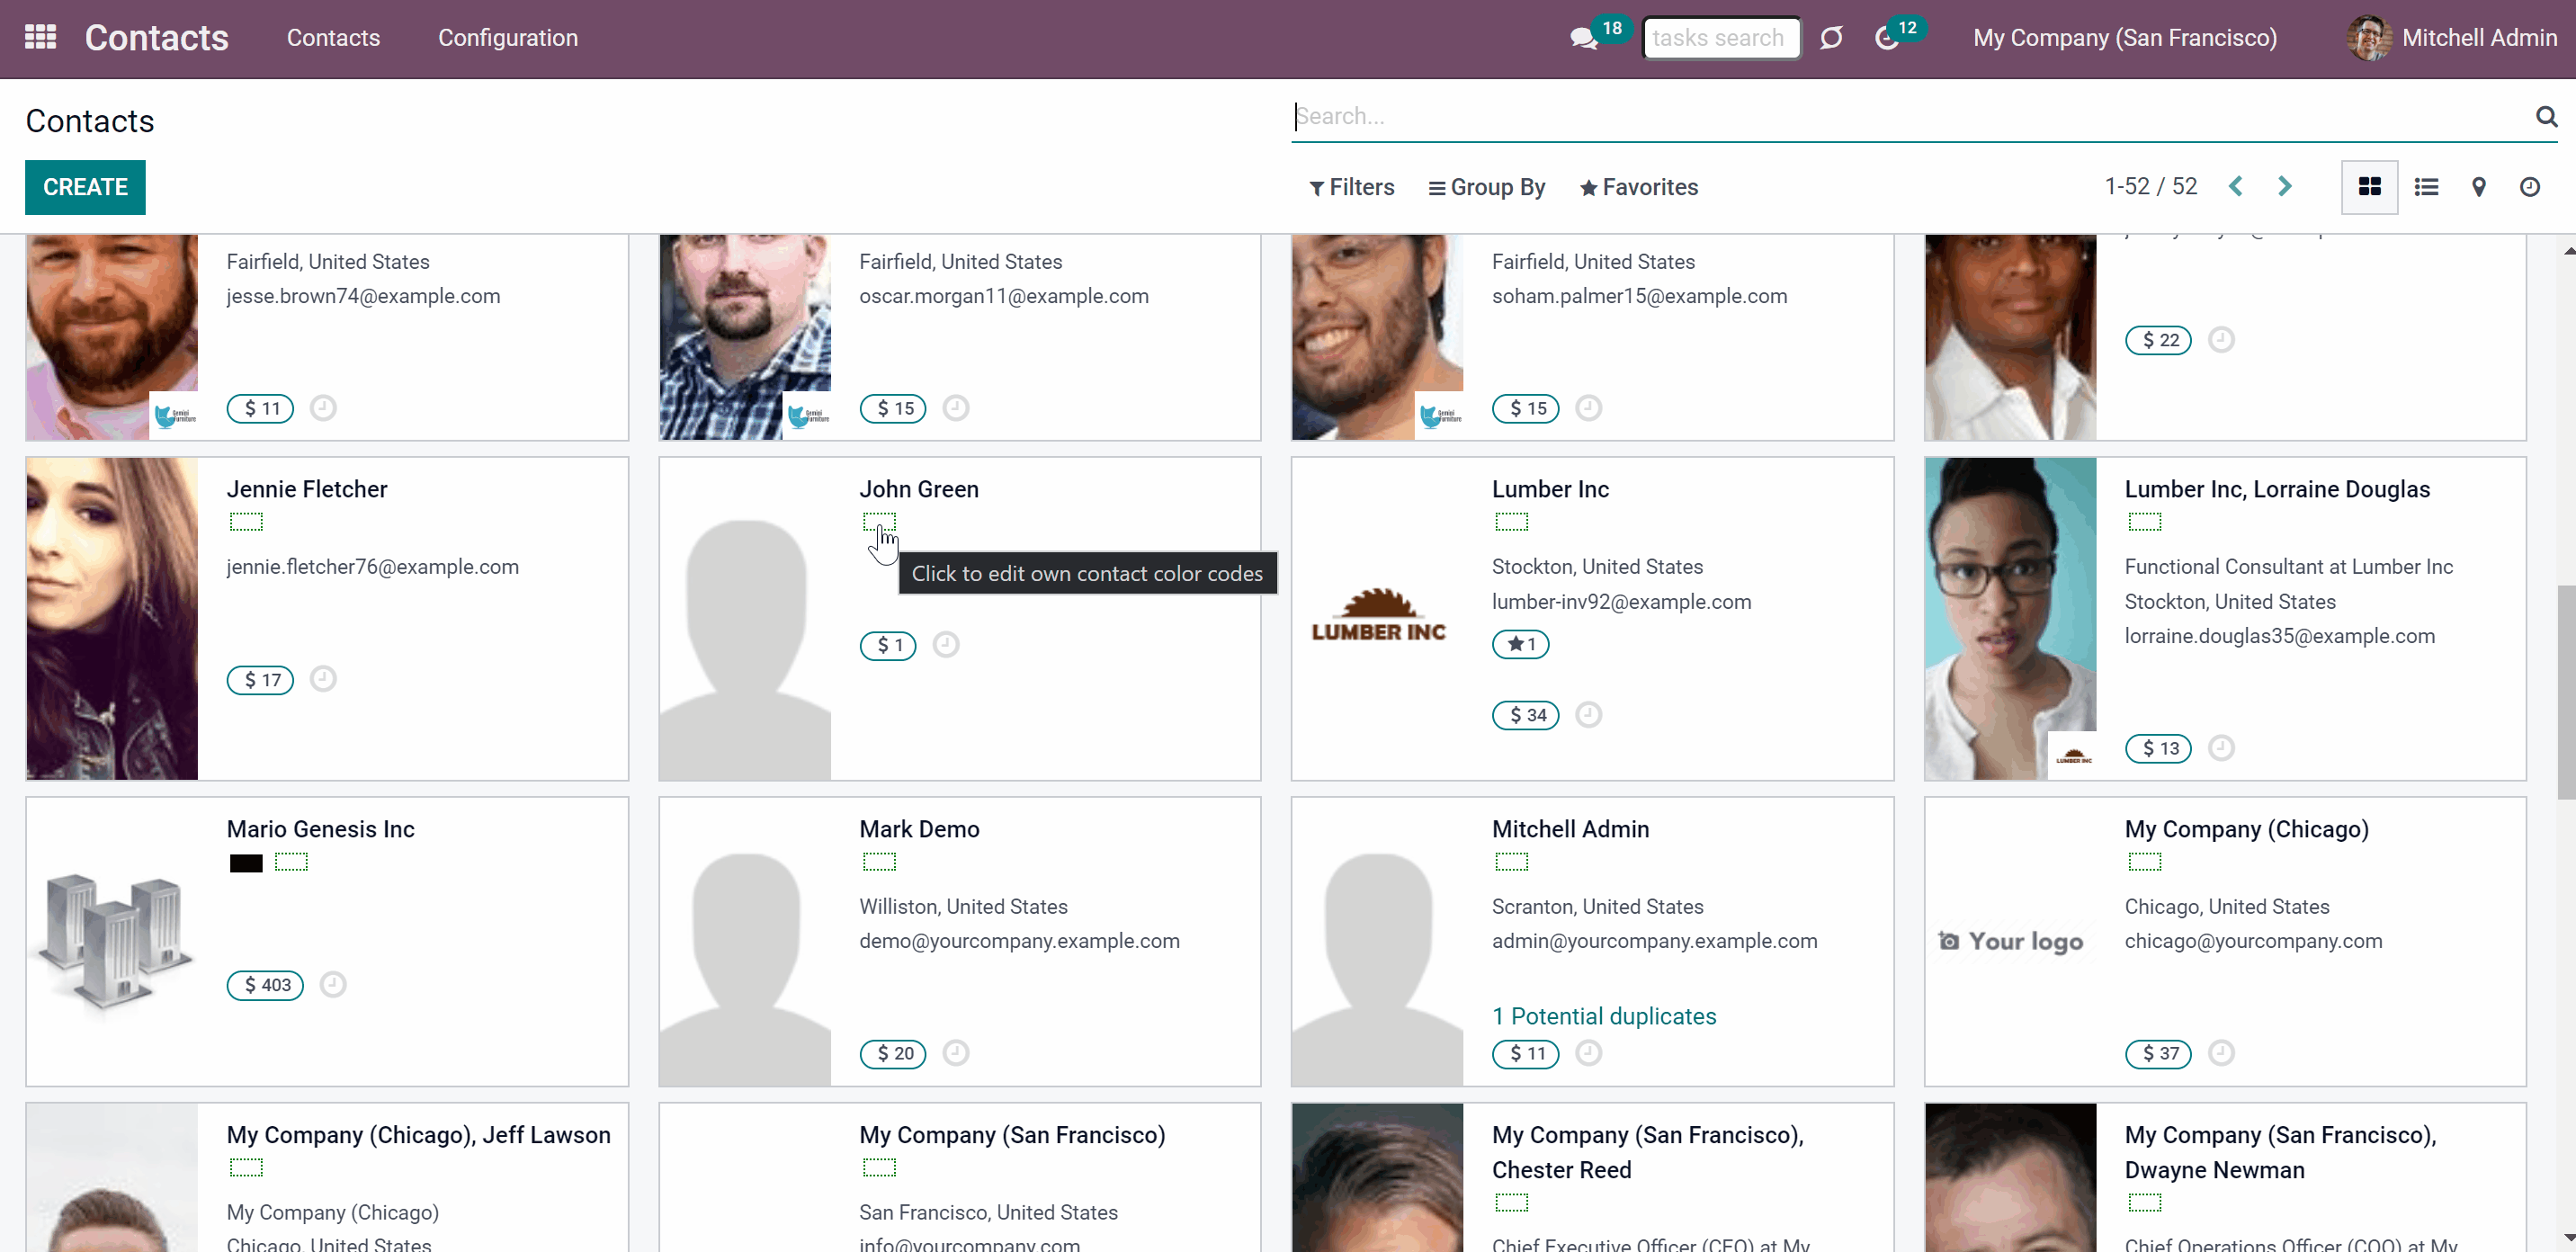Open My Company (Chicago), Jeff Lawson name

[x=418, y=1135]
